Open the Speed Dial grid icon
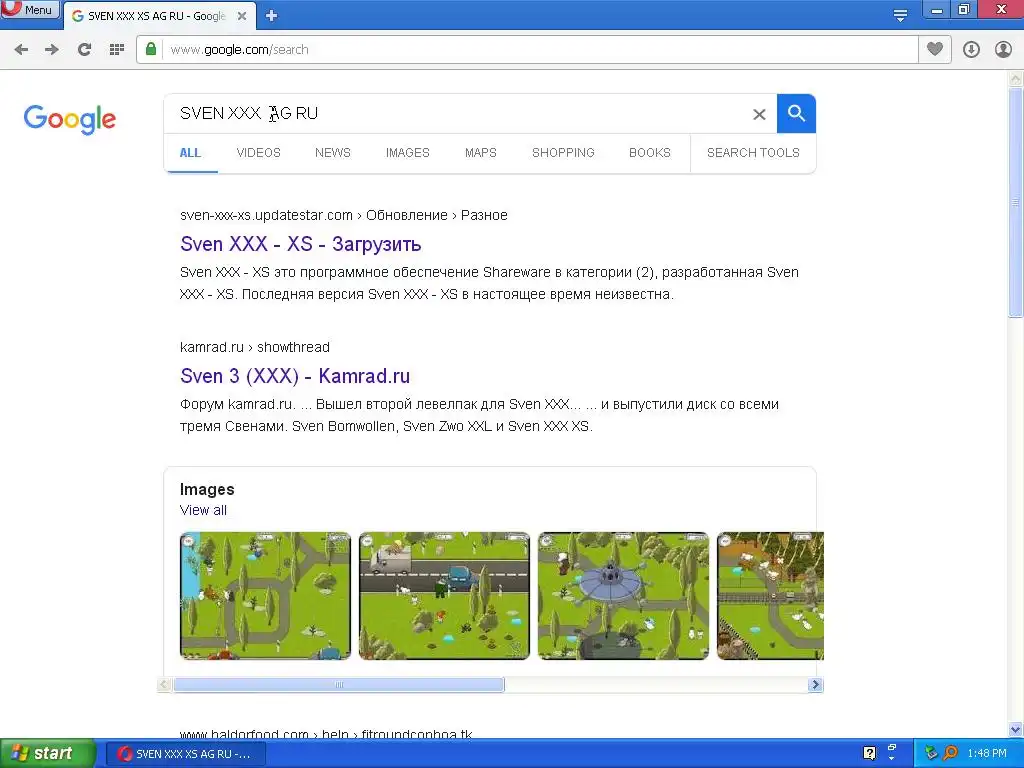 116,50
